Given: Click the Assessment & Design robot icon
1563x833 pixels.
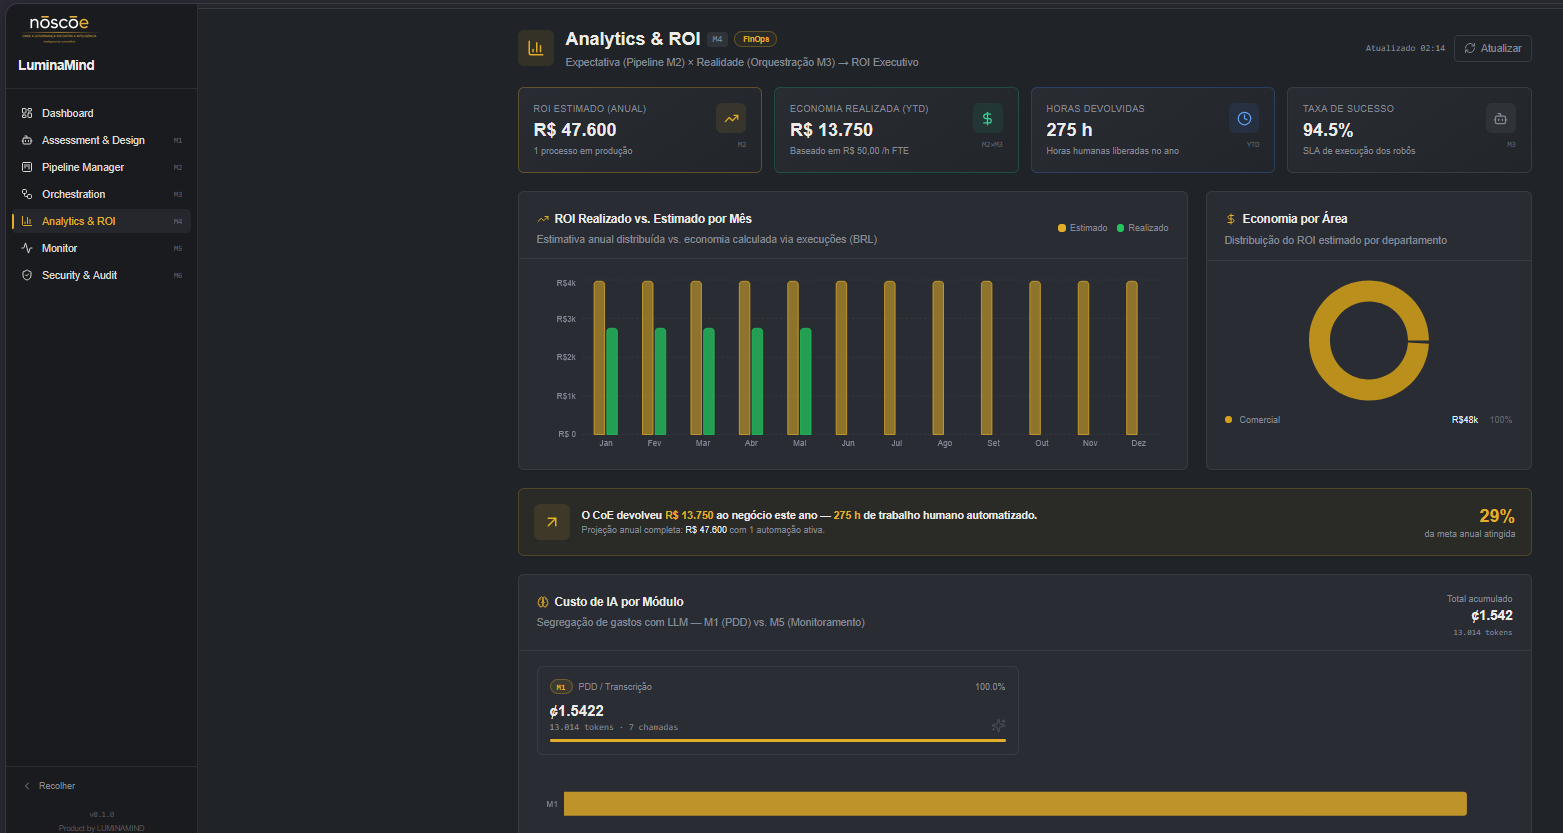Looking at the screenshot, I should [x=27, y=140].
